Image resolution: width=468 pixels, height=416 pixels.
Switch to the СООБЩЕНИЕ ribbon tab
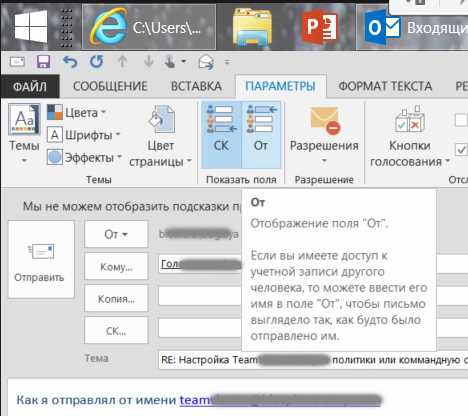(x=110, y=86)
